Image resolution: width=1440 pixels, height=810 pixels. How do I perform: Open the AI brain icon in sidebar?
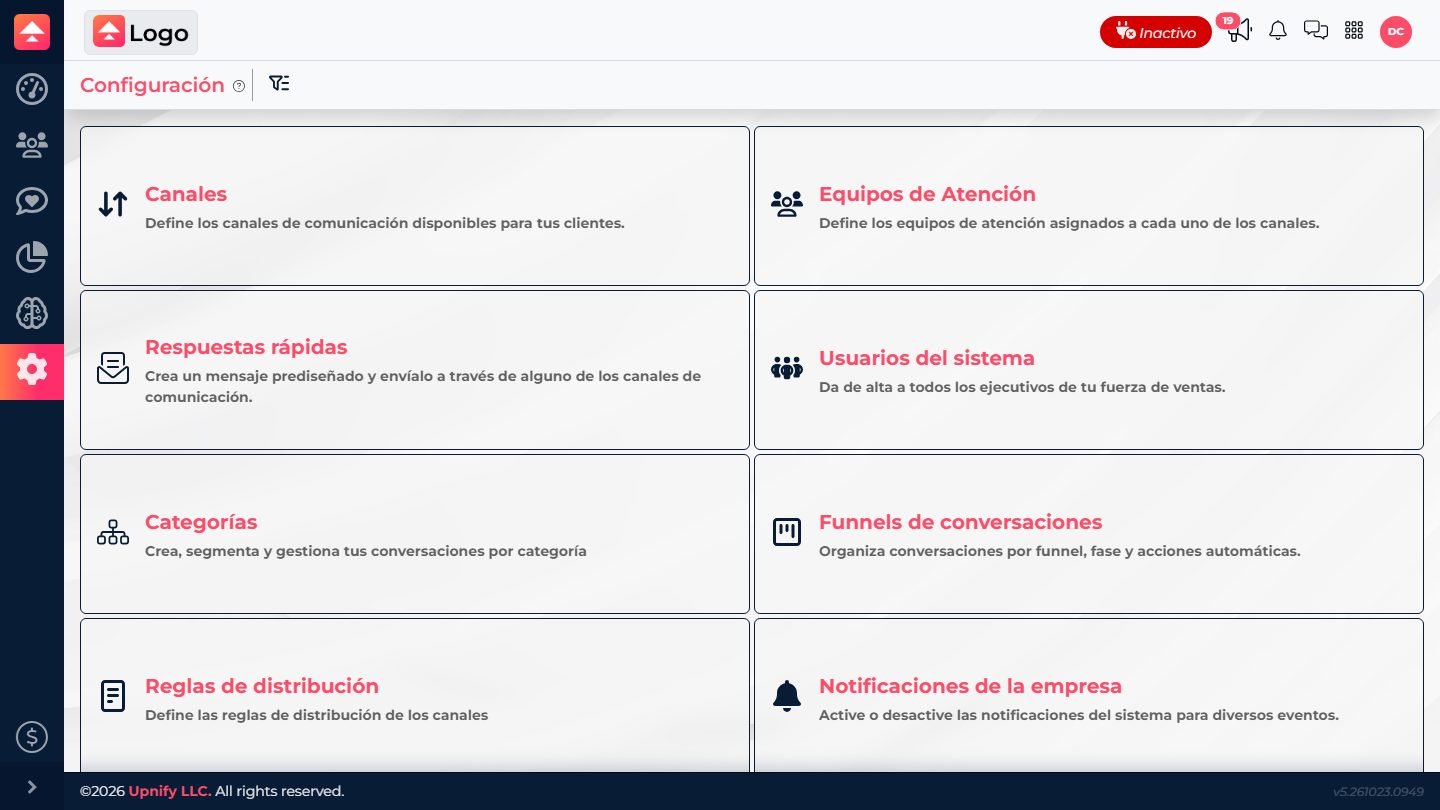pos(32,313)
